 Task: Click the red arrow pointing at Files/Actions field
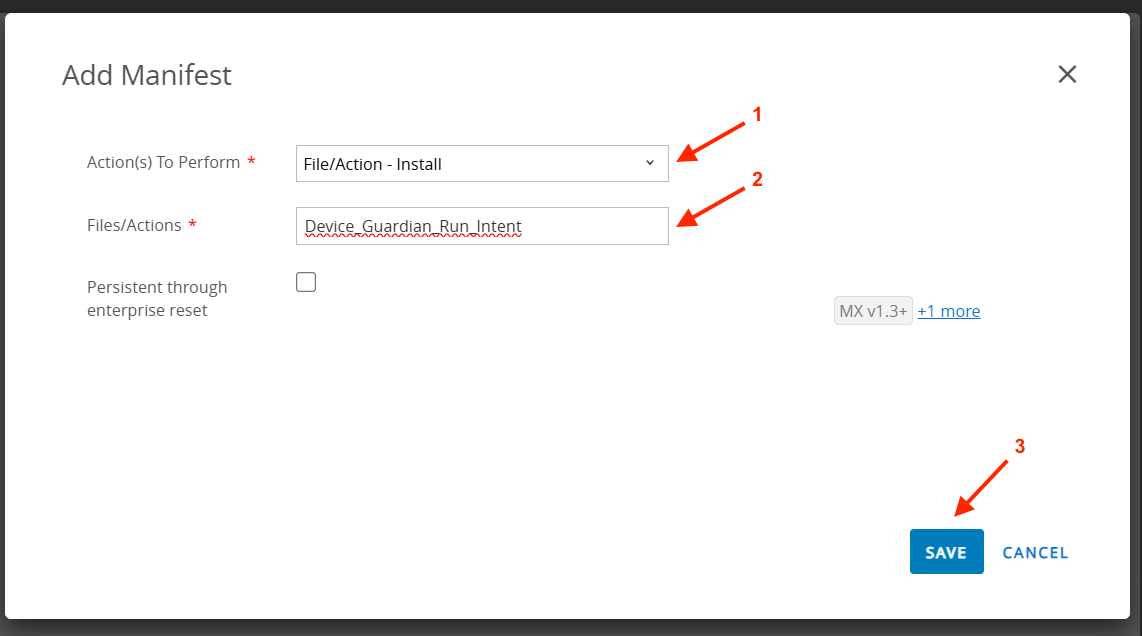tap(712, 207)
